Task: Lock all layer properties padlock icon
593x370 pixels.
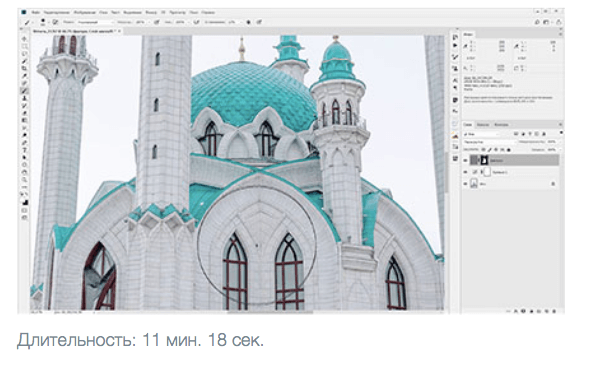Action: click(509, 150)
